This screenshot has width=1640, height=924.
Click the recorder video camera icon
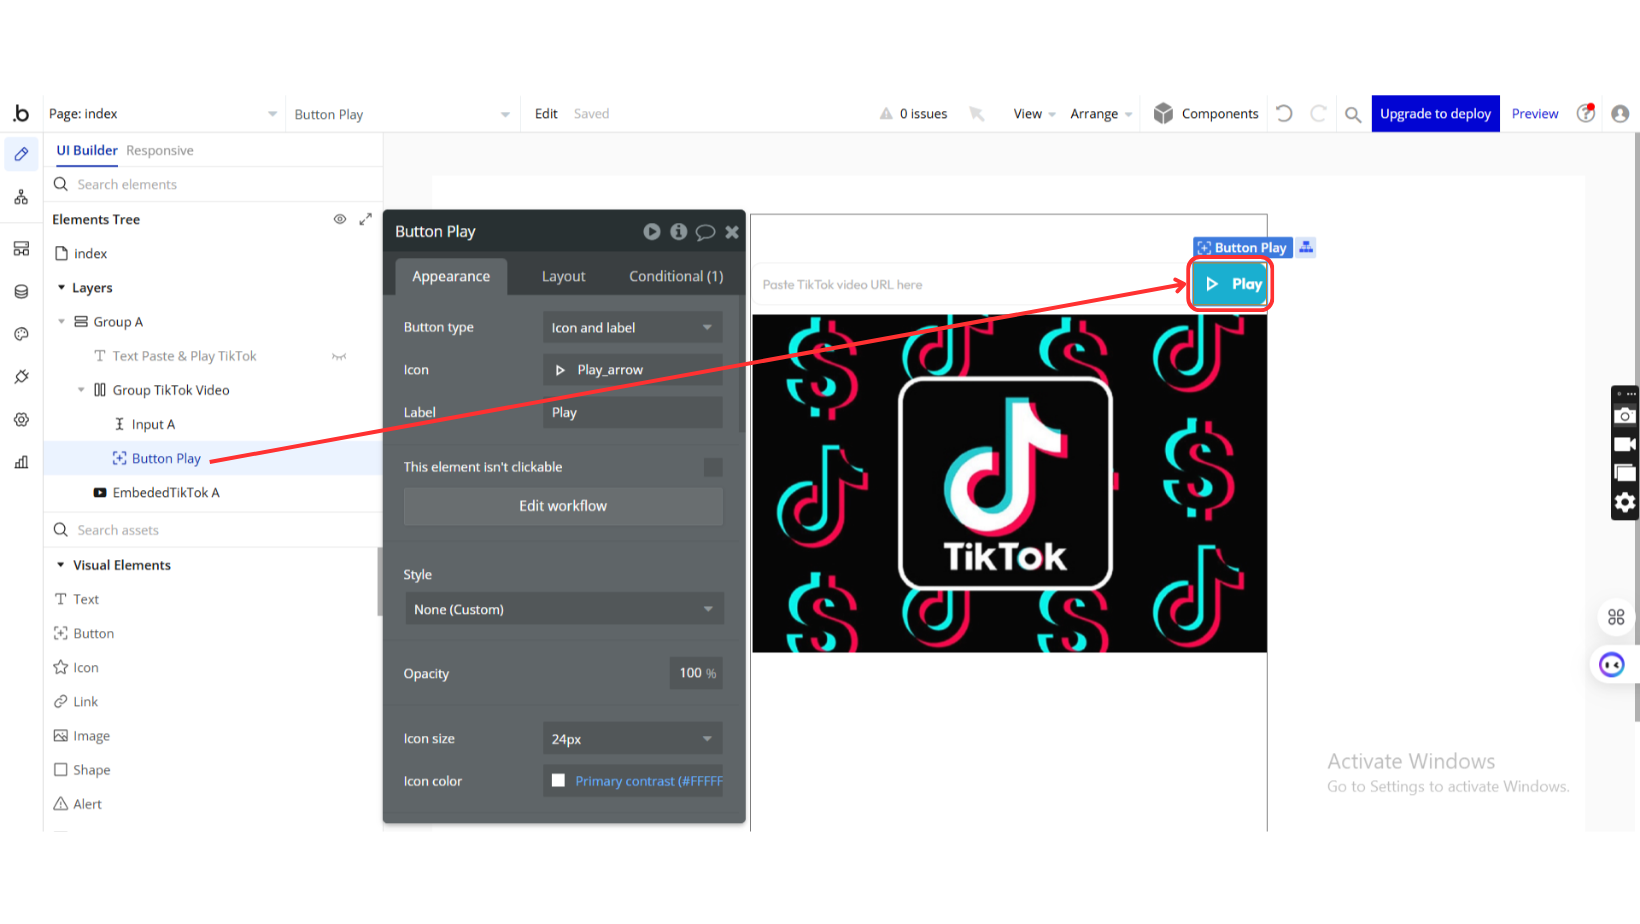(1625, 444)
